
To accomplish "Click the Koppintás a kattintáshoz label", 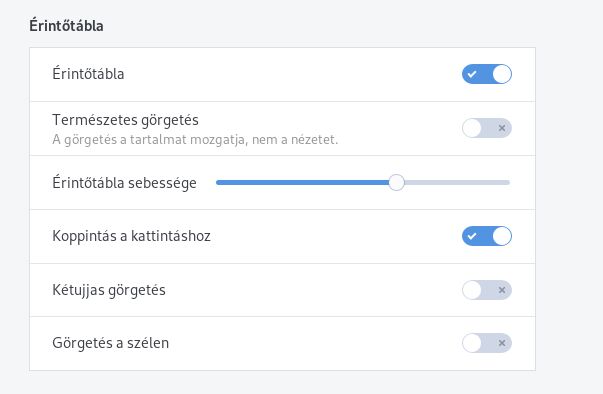I will [132, 236].
